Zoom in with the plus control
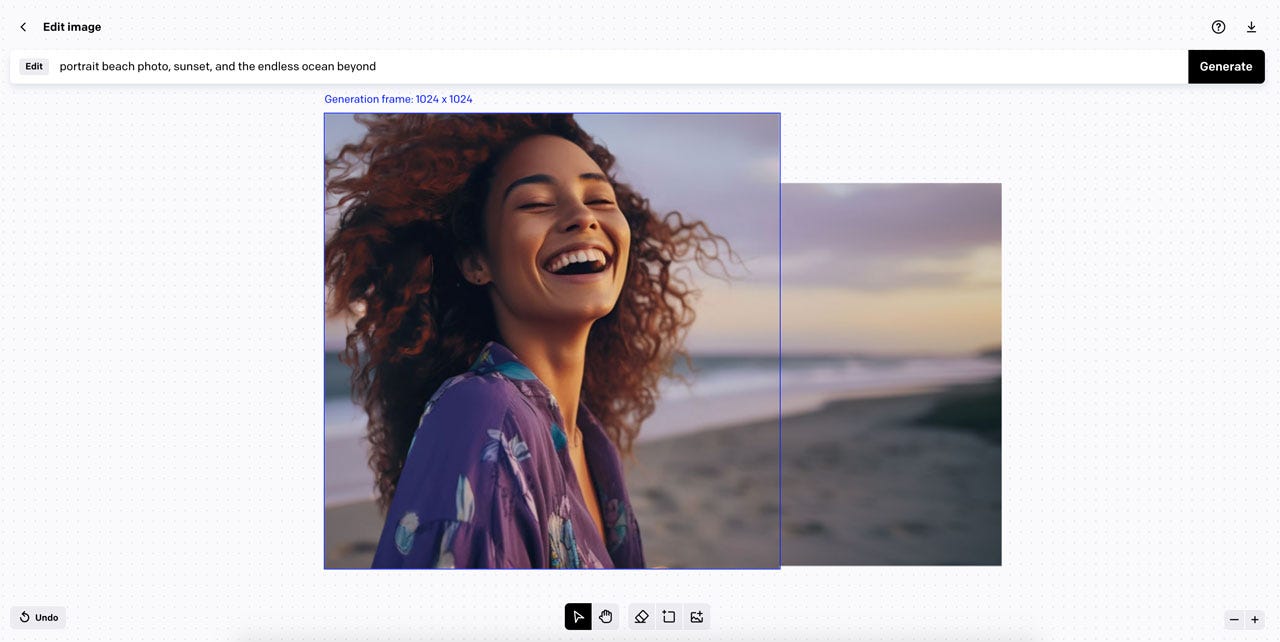The height and width of the screenshot is (642, 1280). pos(1255,620)
